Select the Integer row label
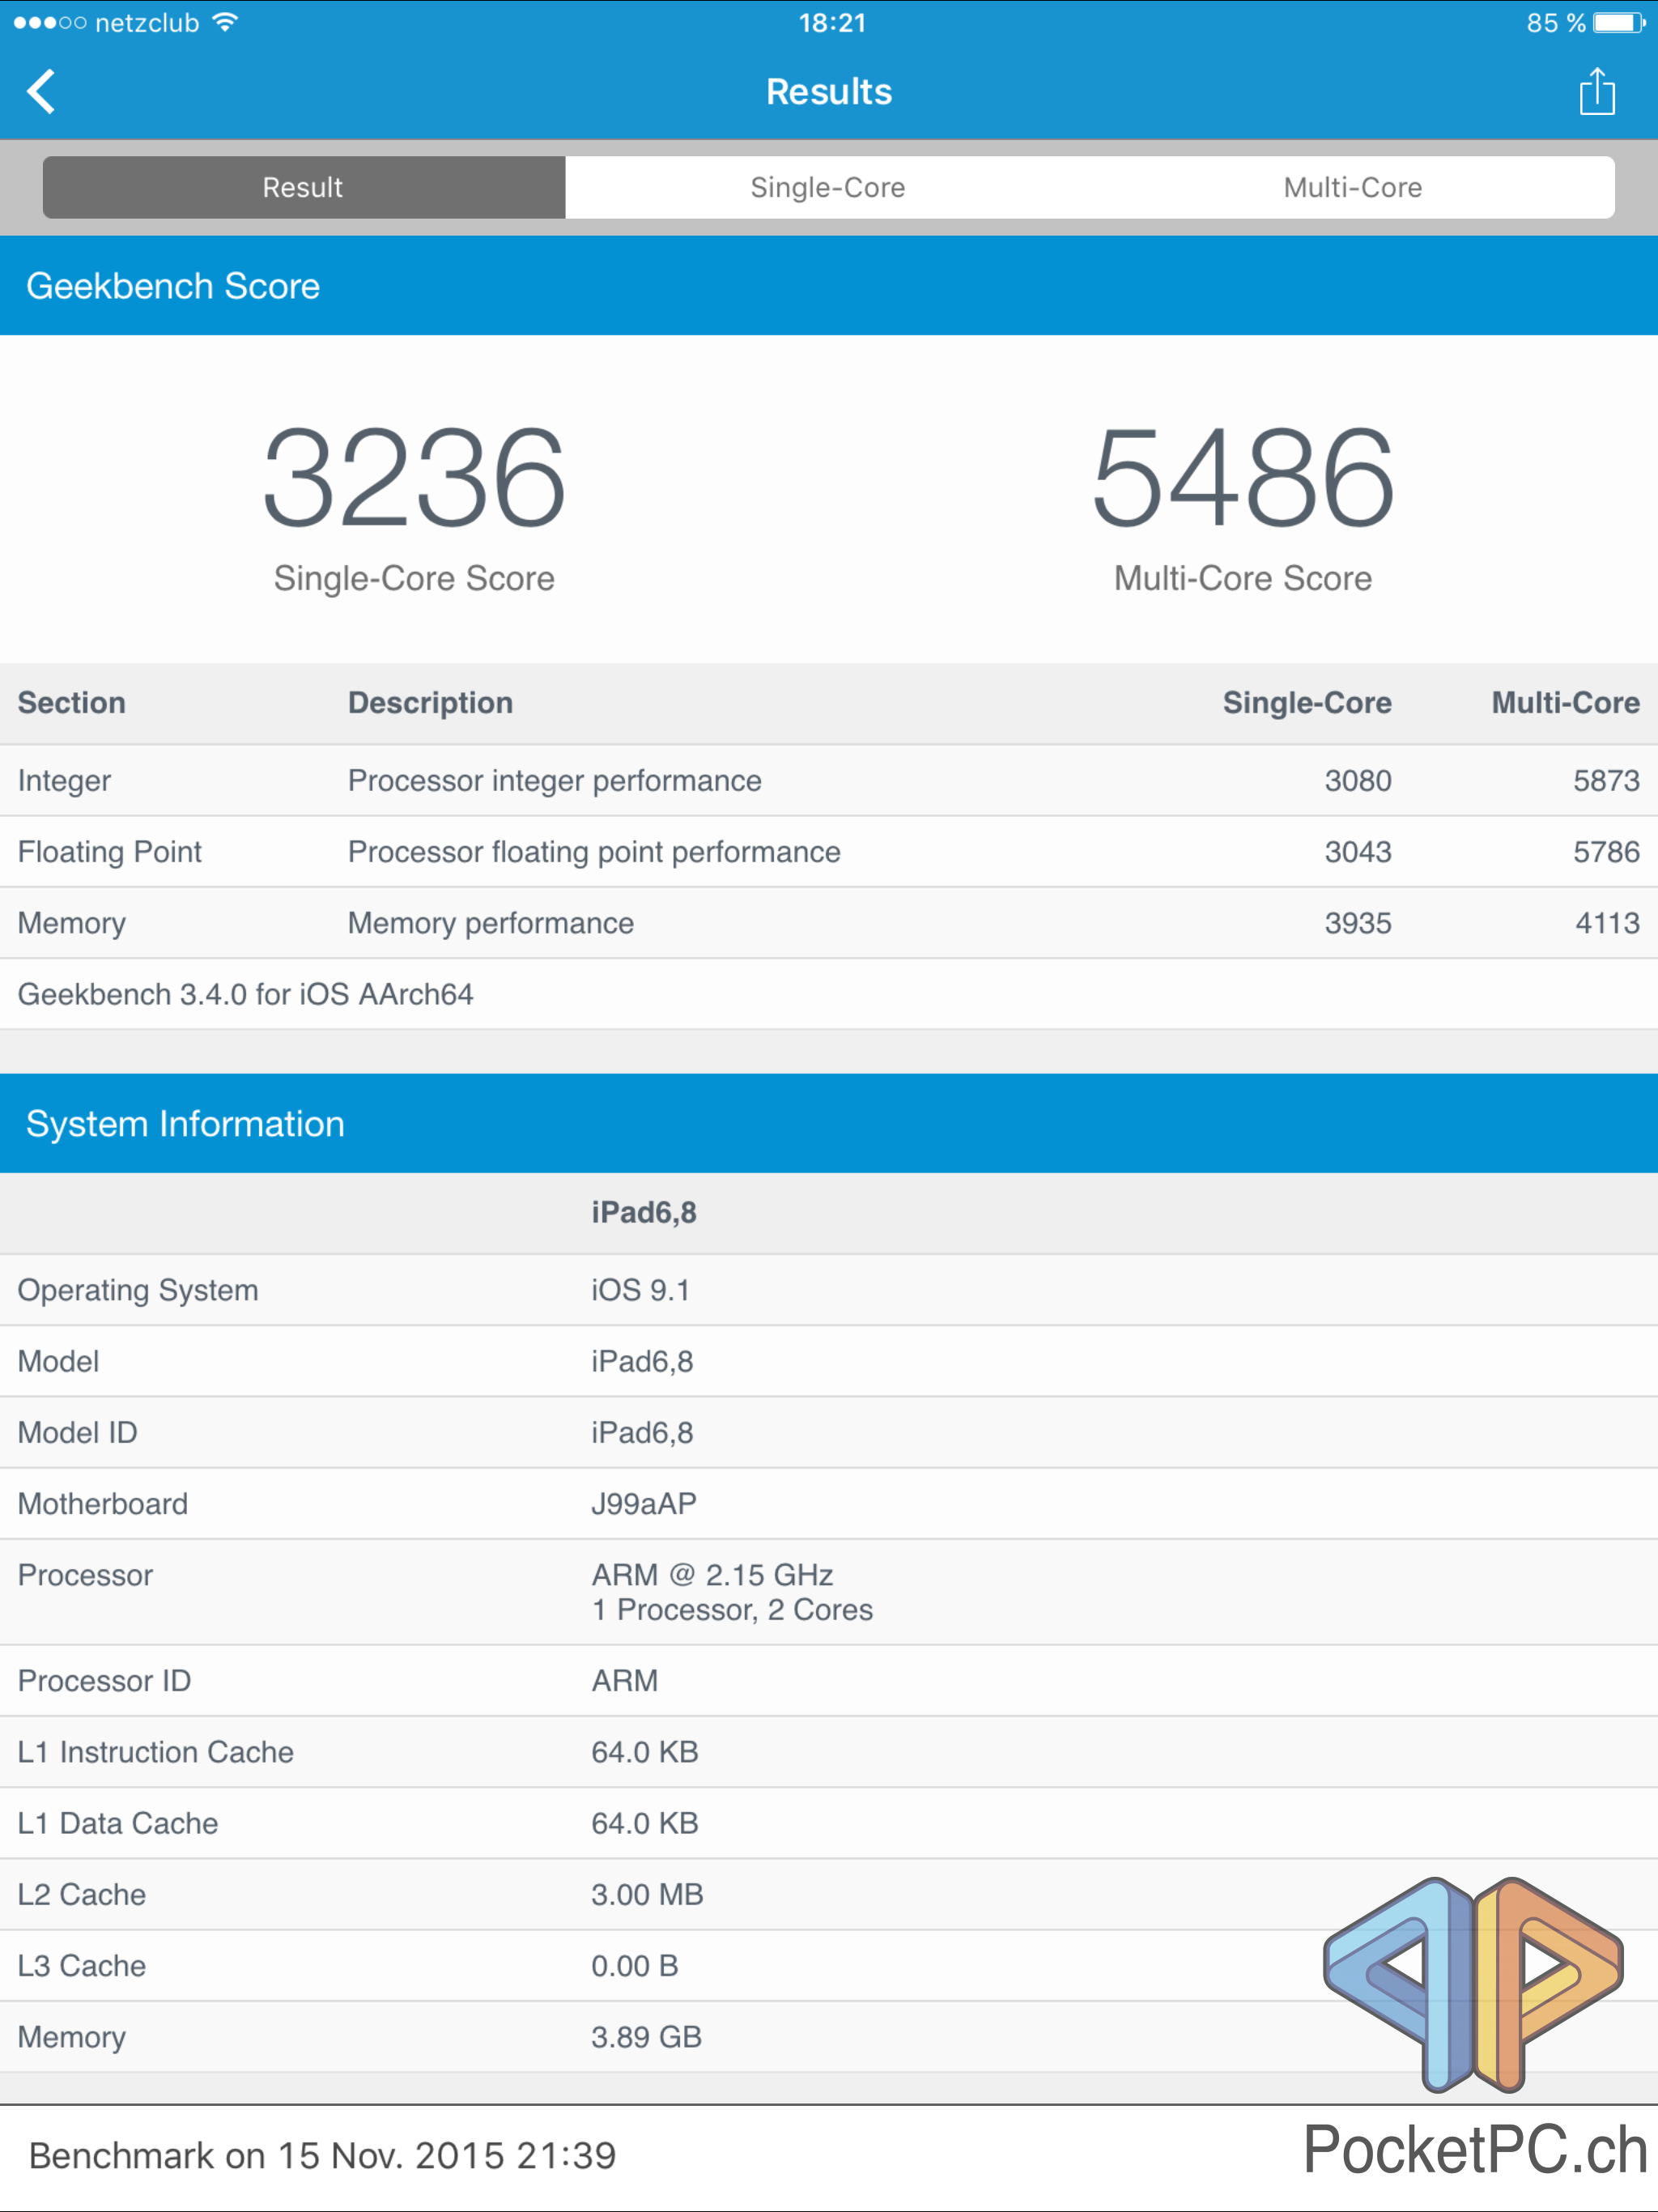The width and height of the screenshot is (1658, 2212). point(64,780)
